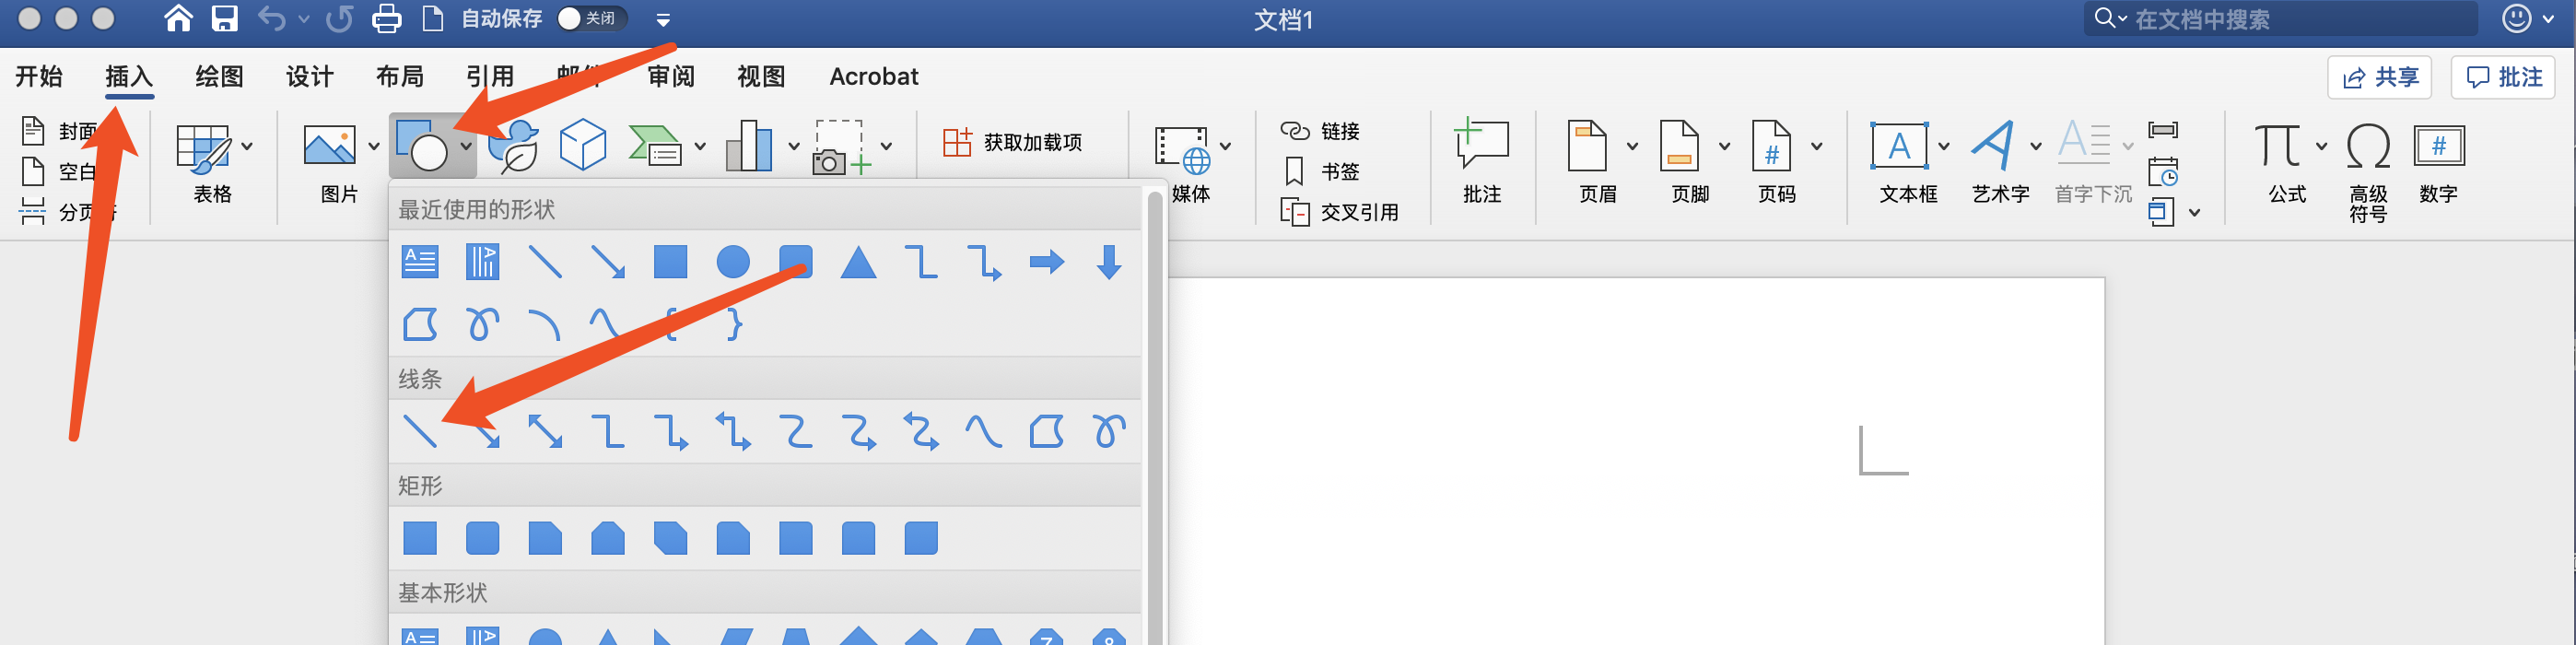This screenshot has width=2576, height=645.
Task: Pick the recently used right brace shape
Action: [x=734, y=324]
